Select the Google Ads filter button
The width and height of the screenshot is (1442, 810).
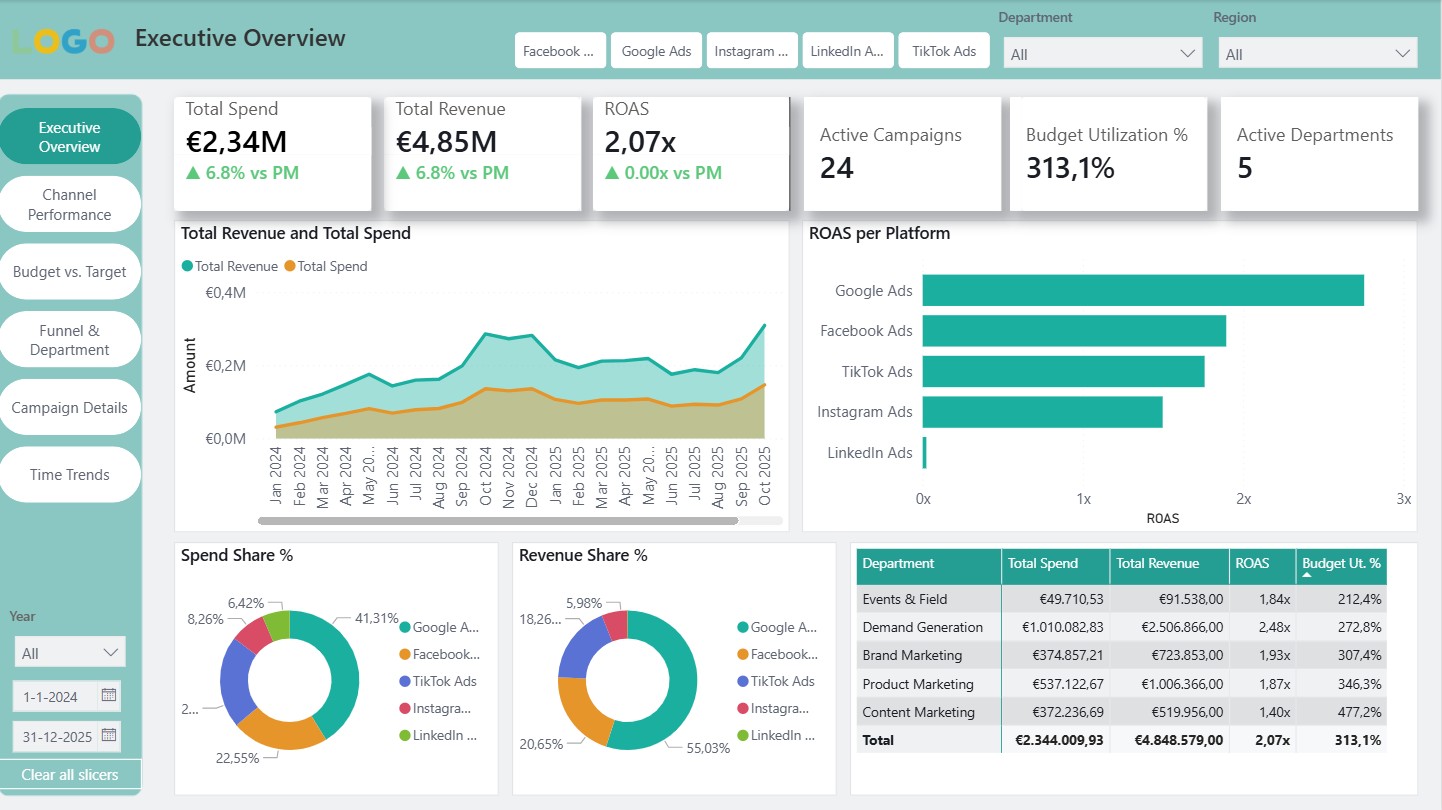(656, 50)
